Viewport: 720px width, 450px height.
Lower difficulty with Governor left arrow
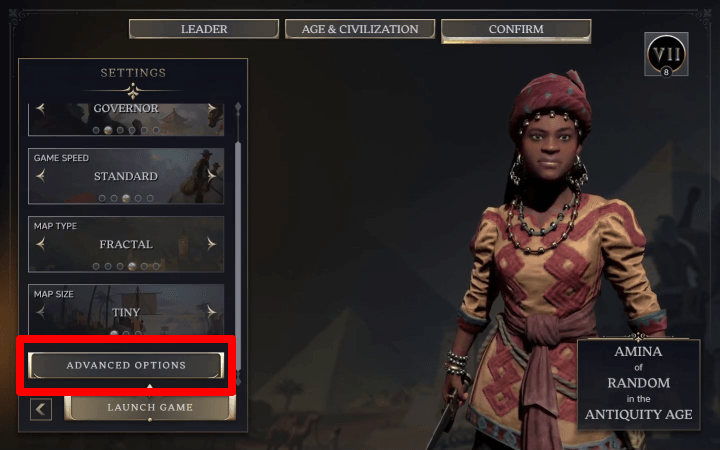pyautogui.click(x=41, y=108)
